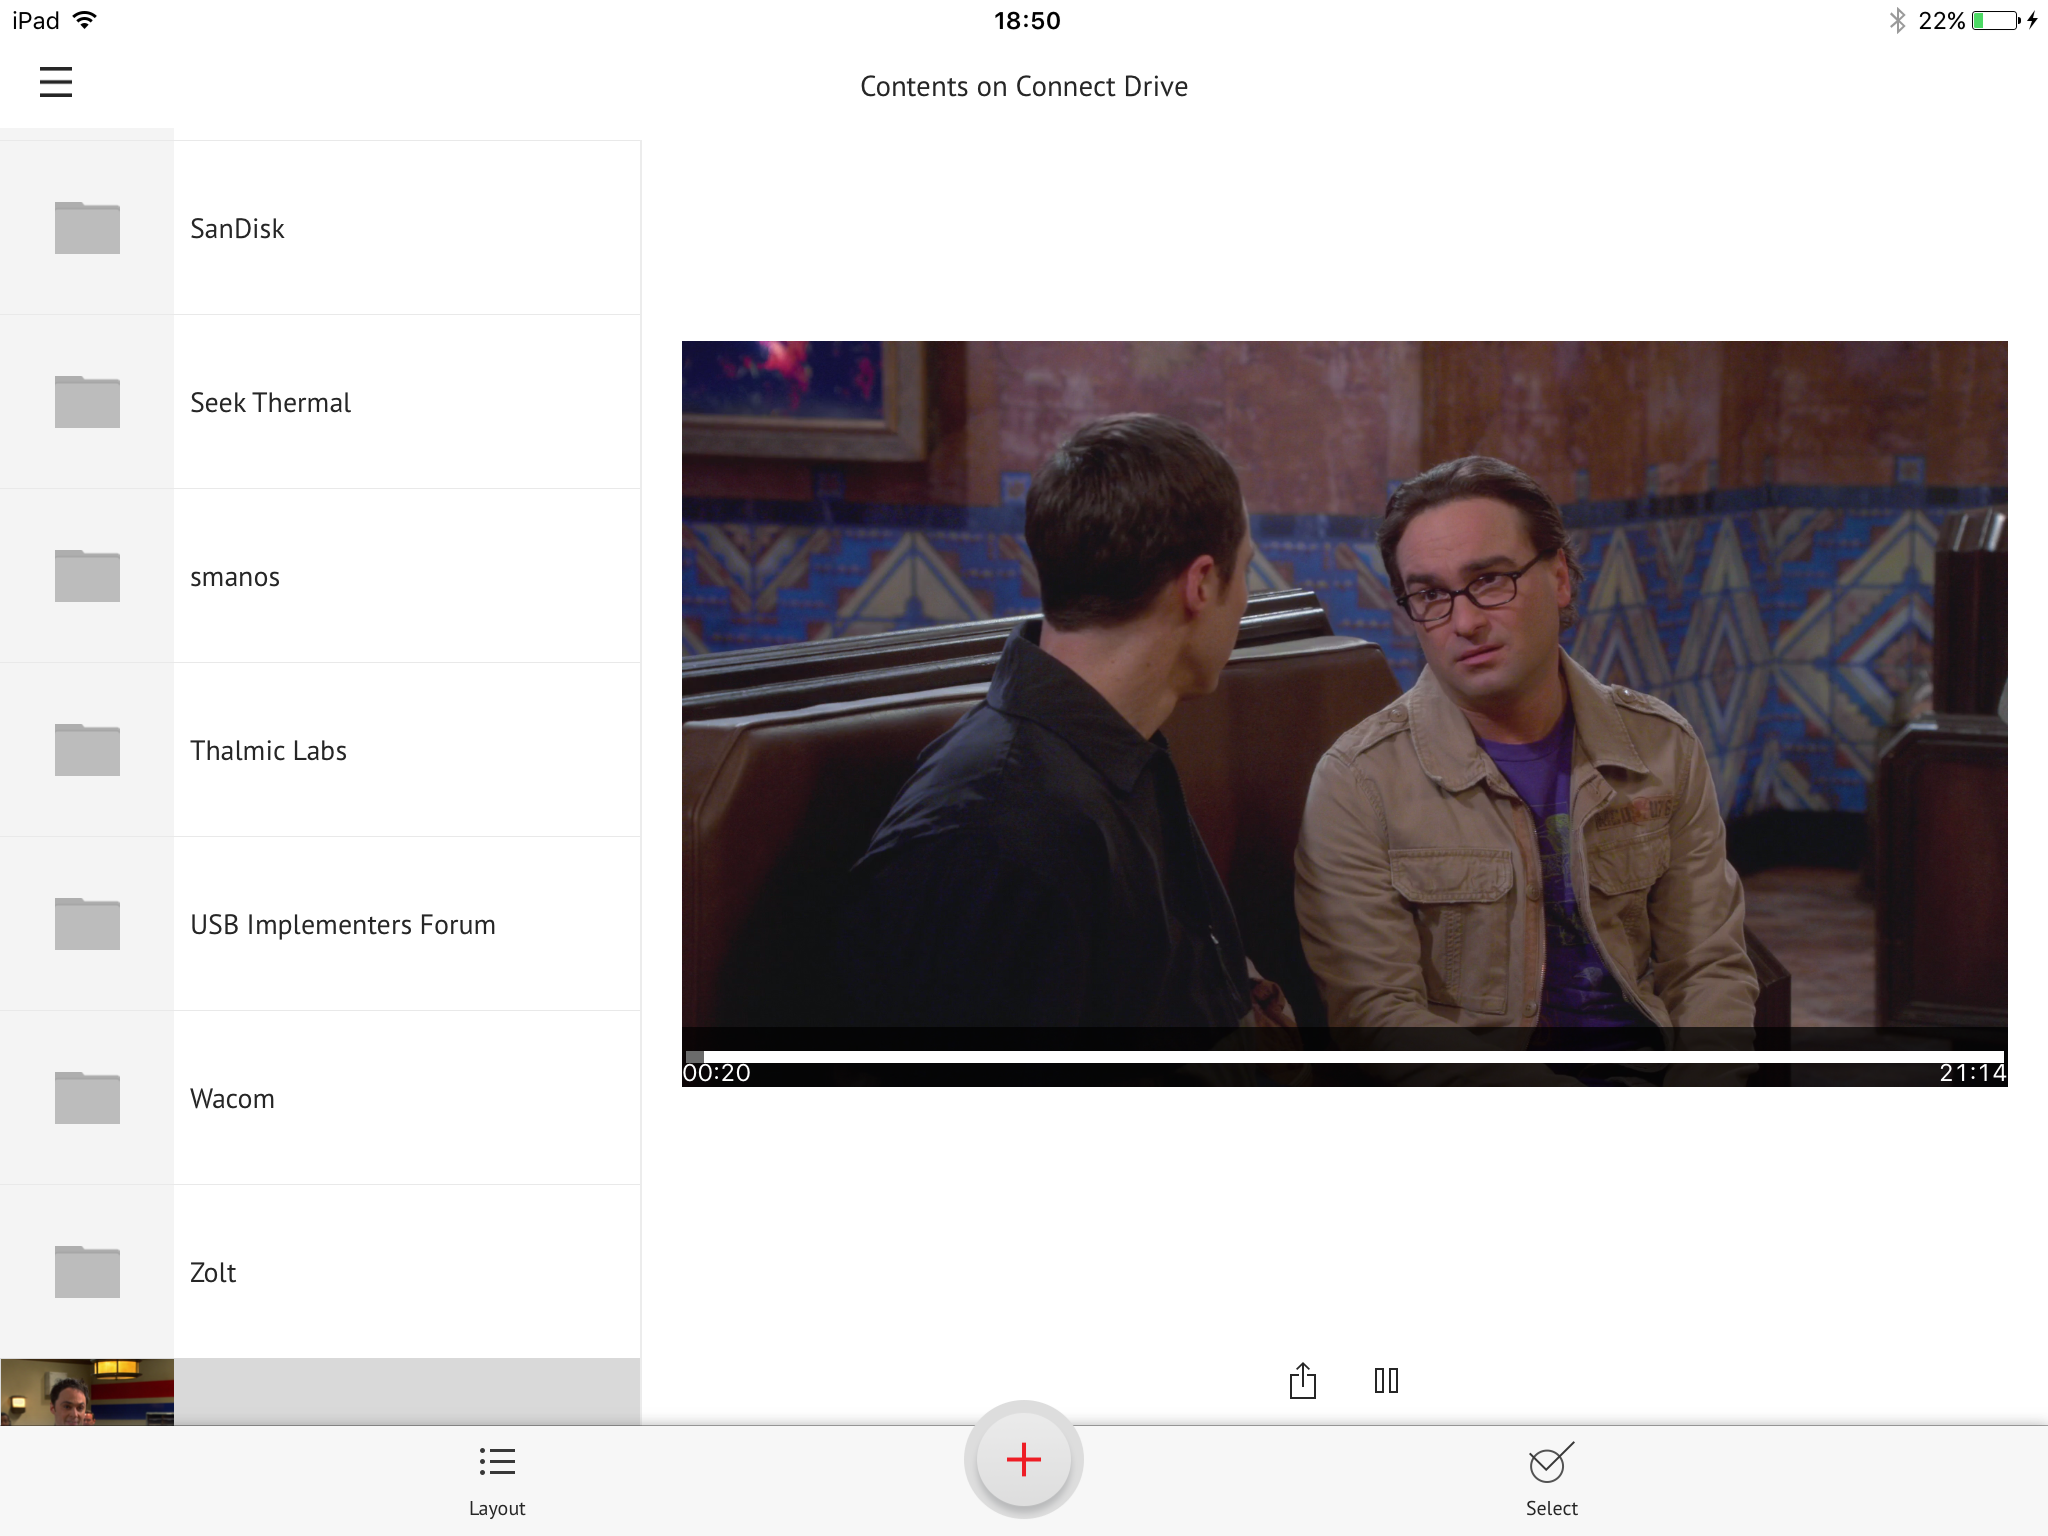This screenshot has width=2048, height=1536.
Task: Tap the total duration 21:14
Action: click(1972, 1073)
